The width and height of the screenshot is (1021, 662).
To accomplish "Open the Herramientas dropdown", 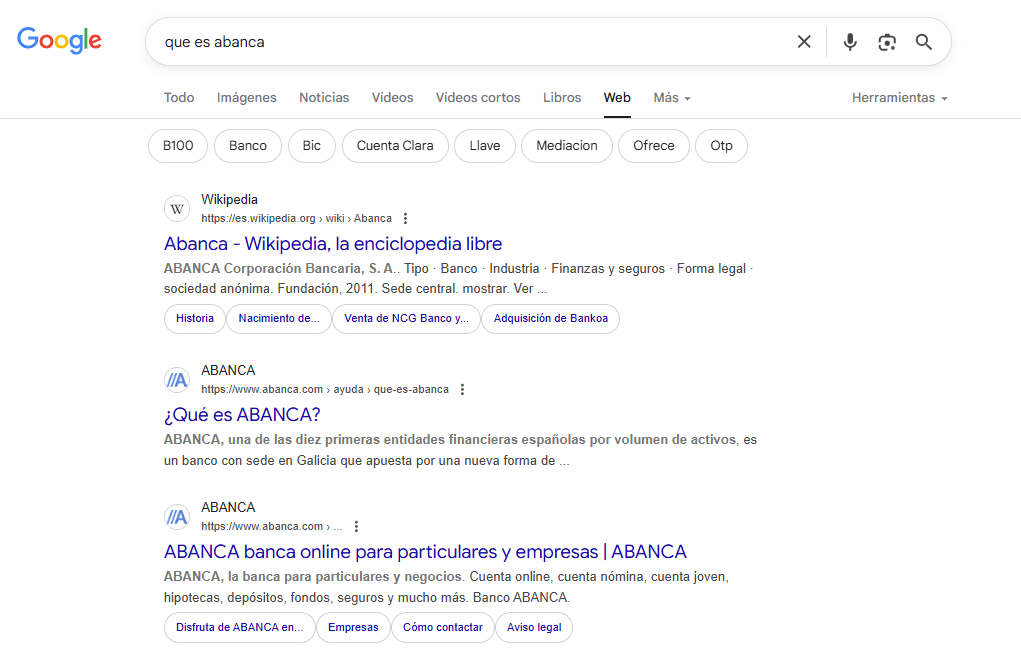I will click(899, 98).
